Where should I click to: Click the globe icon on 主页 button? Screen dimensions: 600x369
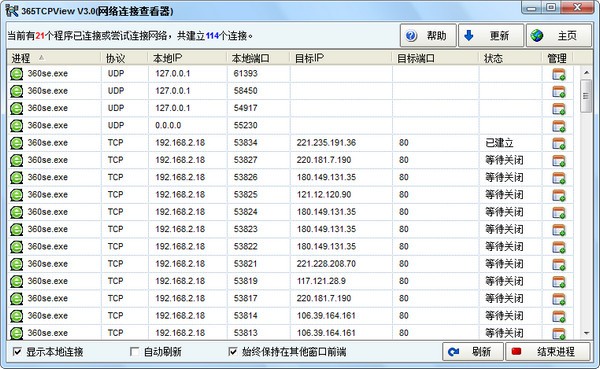pyautogui.click(x=537, y=36)
